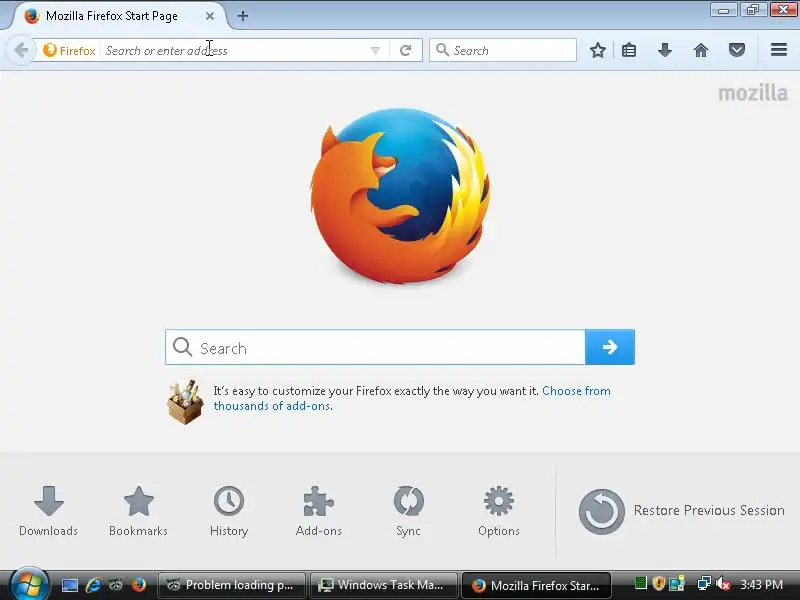Launch Internet Explorer from quick launch

93,585
